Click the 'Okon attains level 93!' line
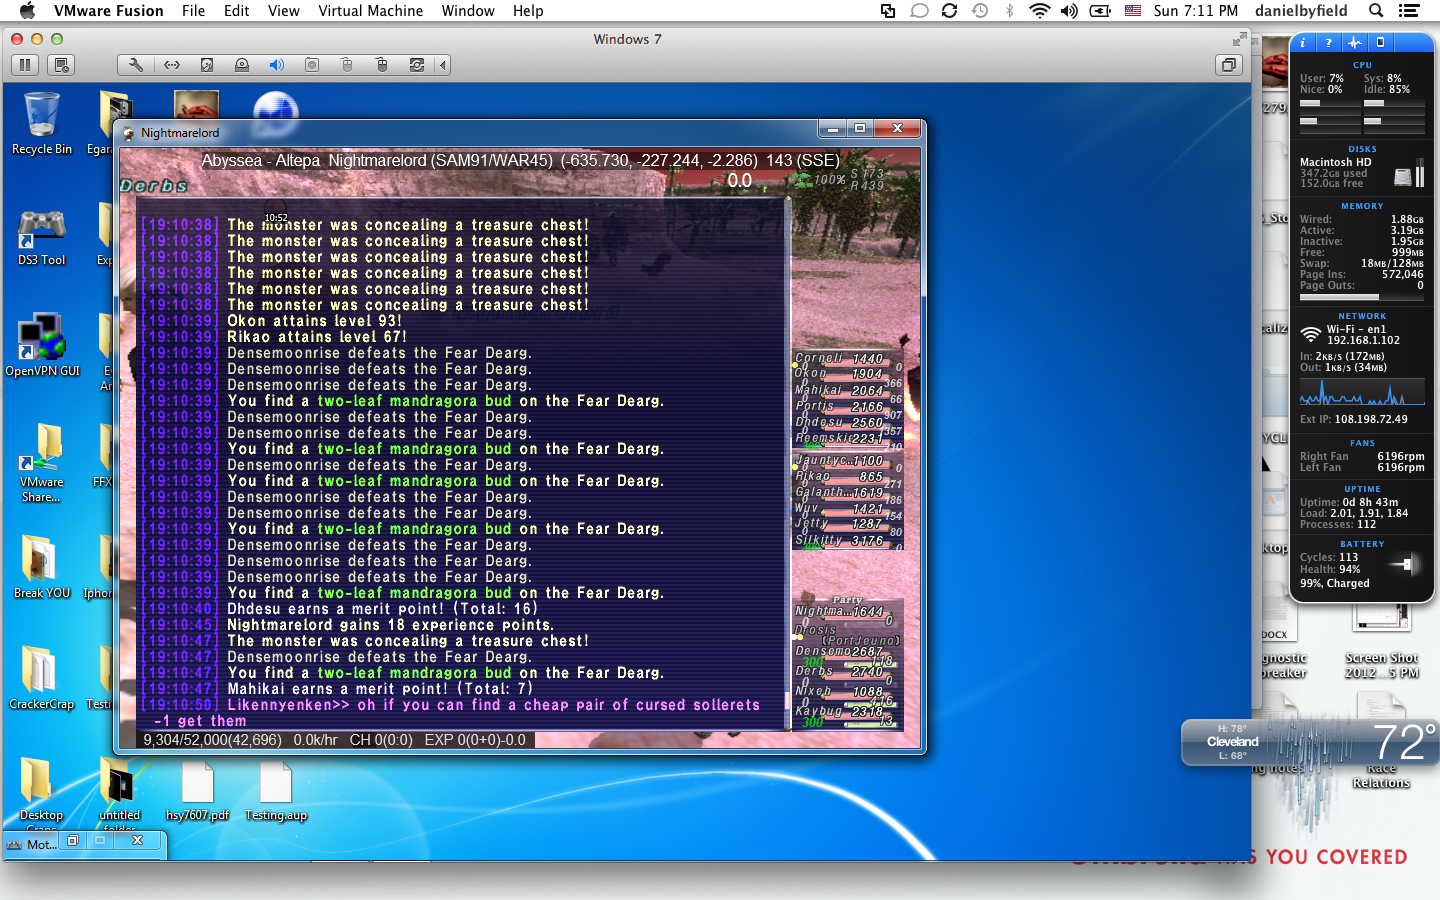This screenshot has width=1440, height=900. click(314, 321)
